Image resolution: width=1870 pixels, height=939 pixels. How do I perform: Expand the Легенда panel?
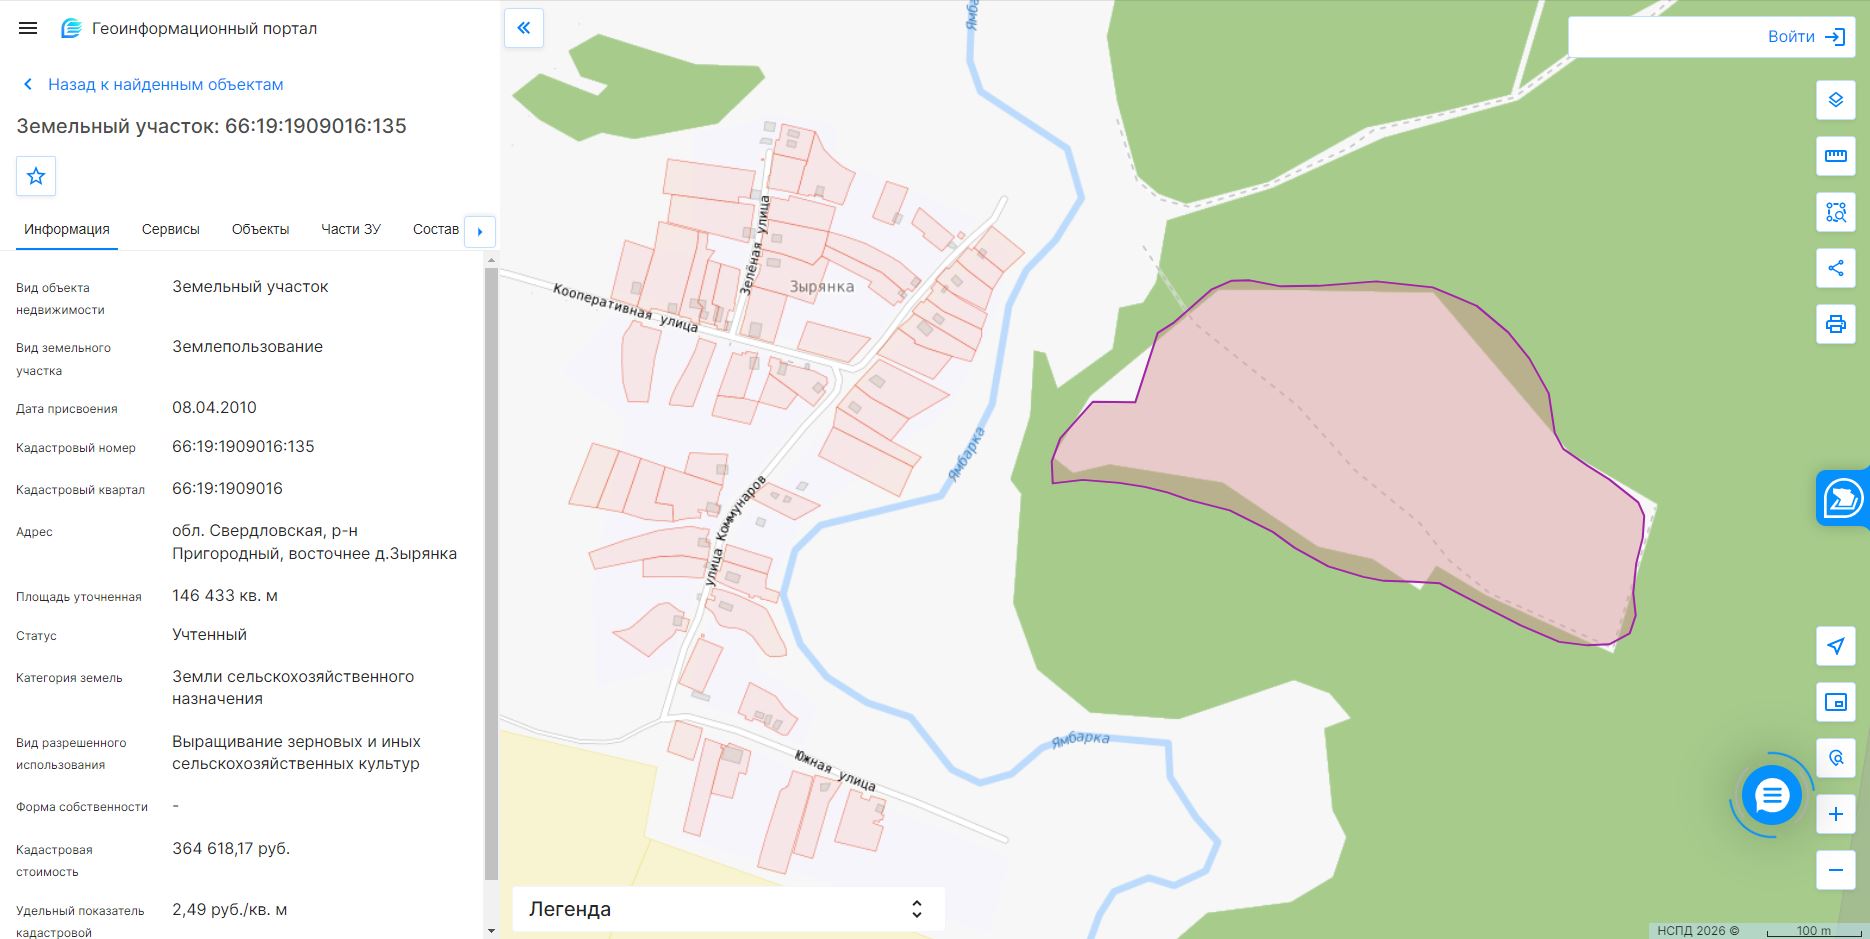[728, 909]
